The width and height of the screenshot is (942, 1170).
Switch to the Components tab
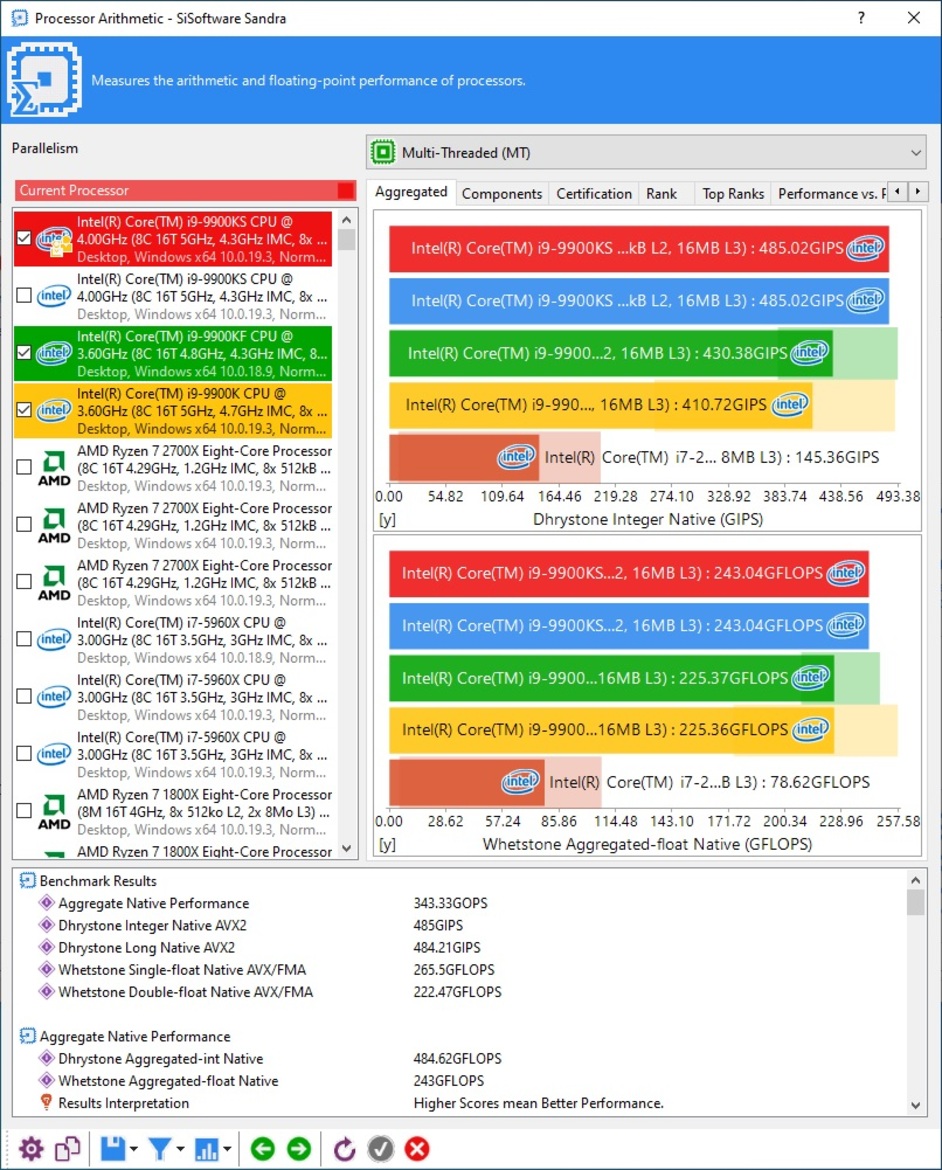coord(502,193)
